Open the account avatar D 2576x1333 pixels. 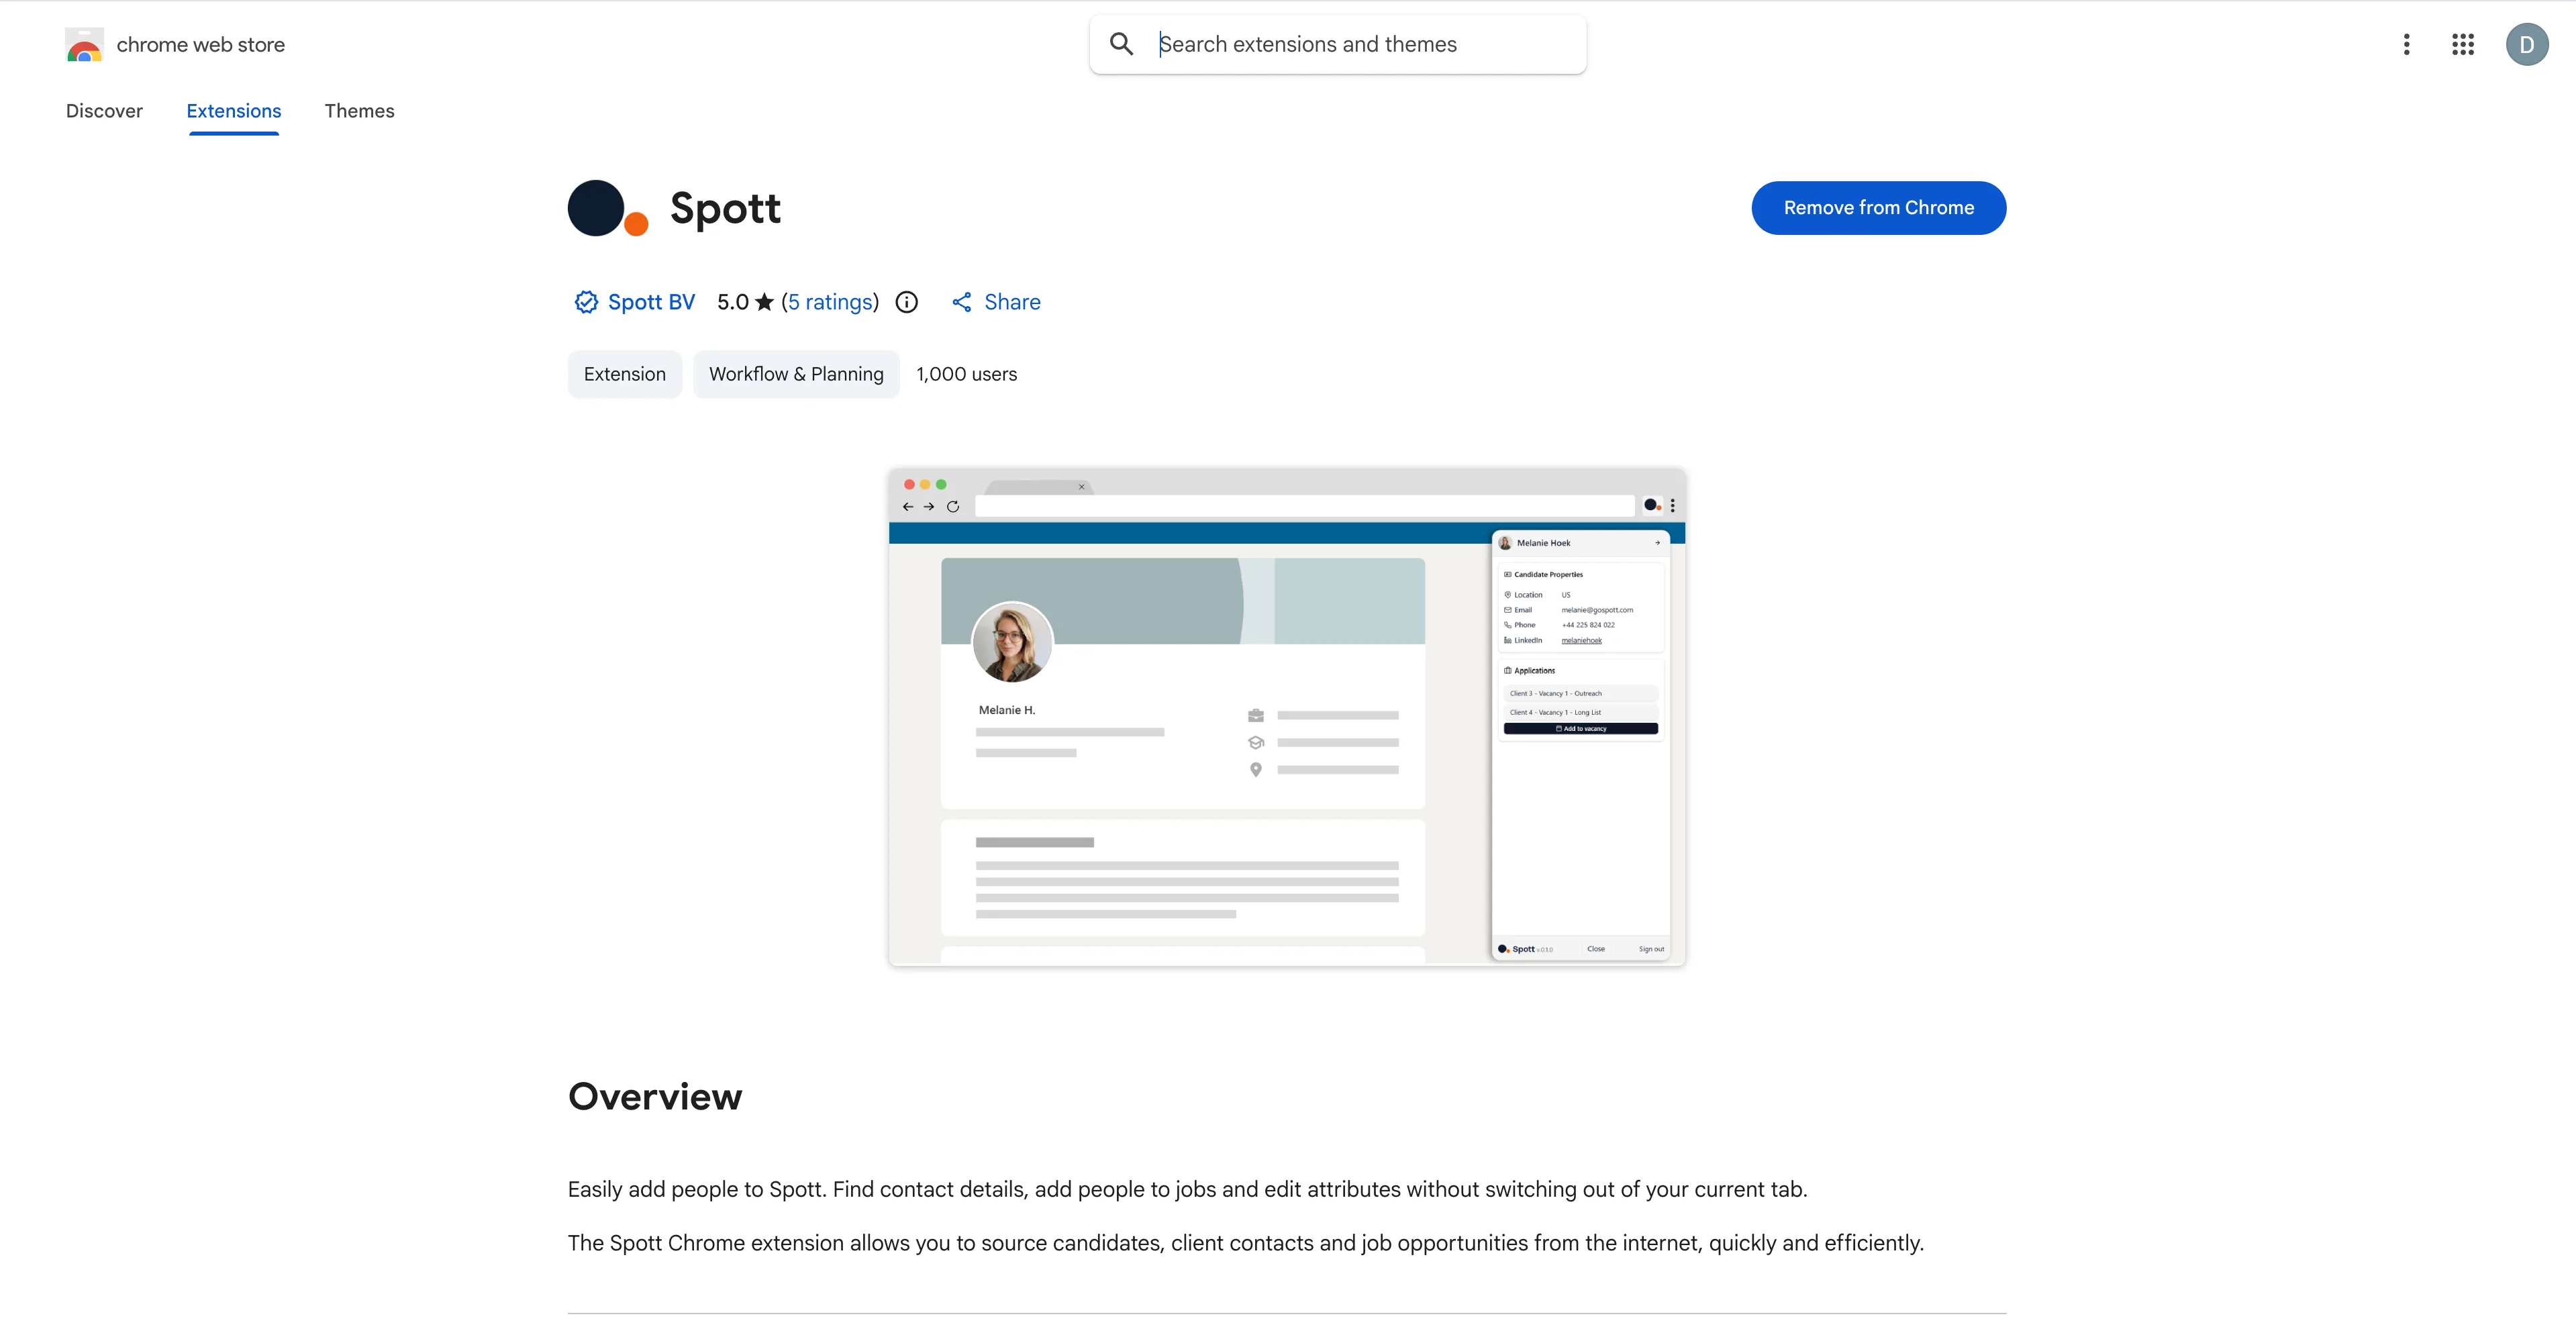click(x=2526, y=44)
